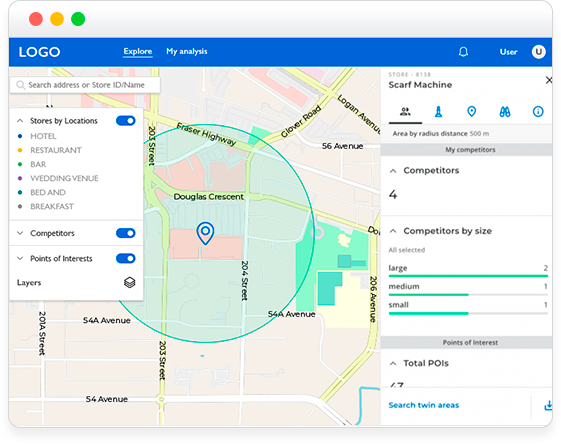Toggle Stores by Locations switch
This screenshot has height=444, width=561.
(x=126, y=121)
